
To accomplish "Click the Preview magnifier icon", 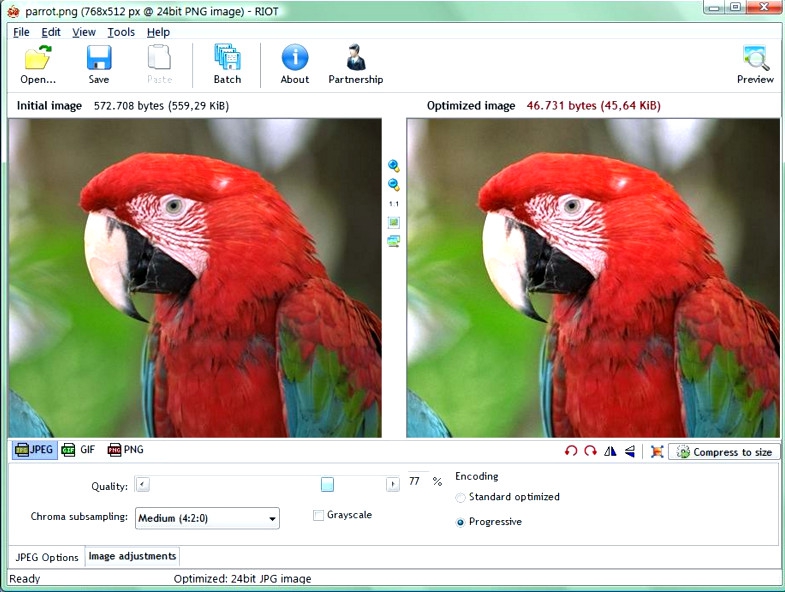I will tap(755, 64).
